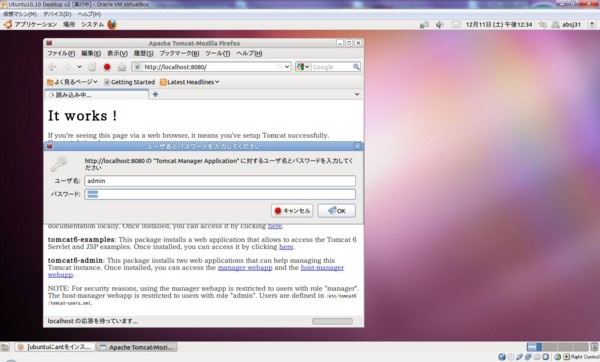Expand the URL bar history dropdown
This screenshot has width=600, height=362.
point(287,67)
